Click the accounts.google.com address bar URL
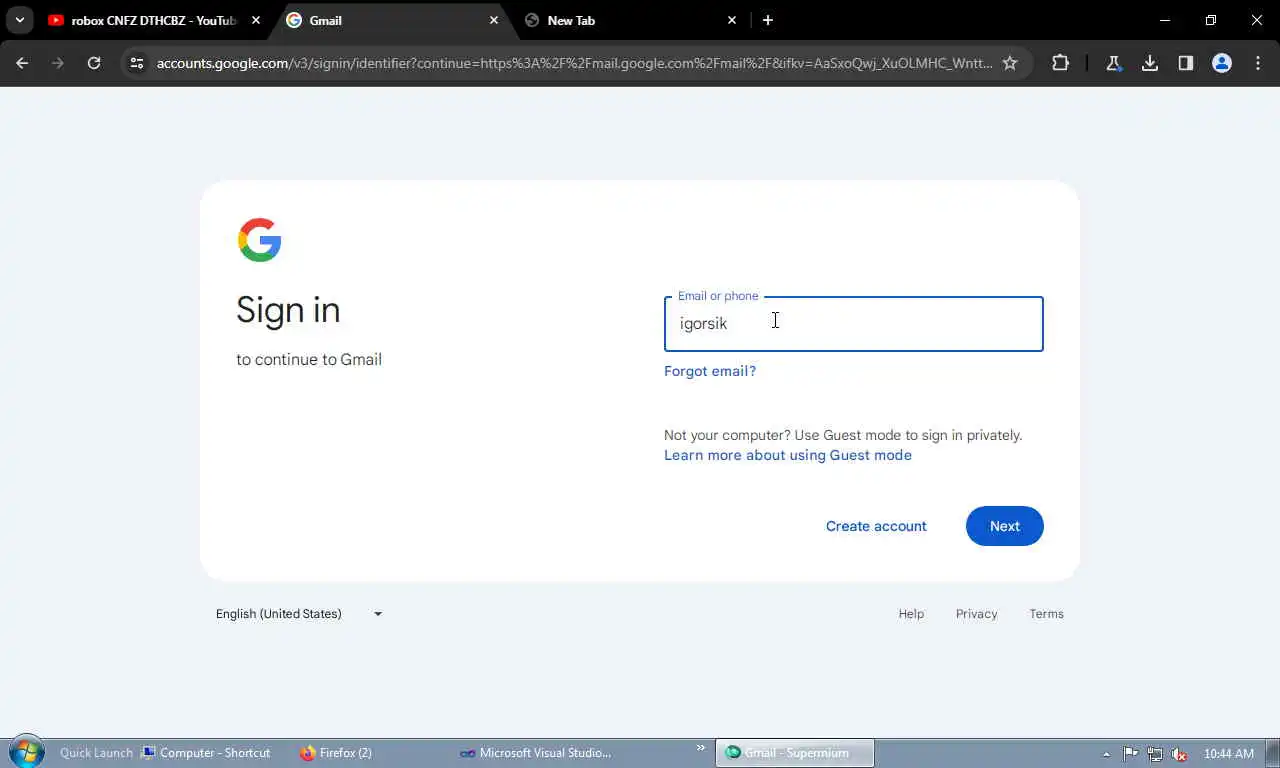This screenshot has width=1280, height=768. [x=574, y=63]
